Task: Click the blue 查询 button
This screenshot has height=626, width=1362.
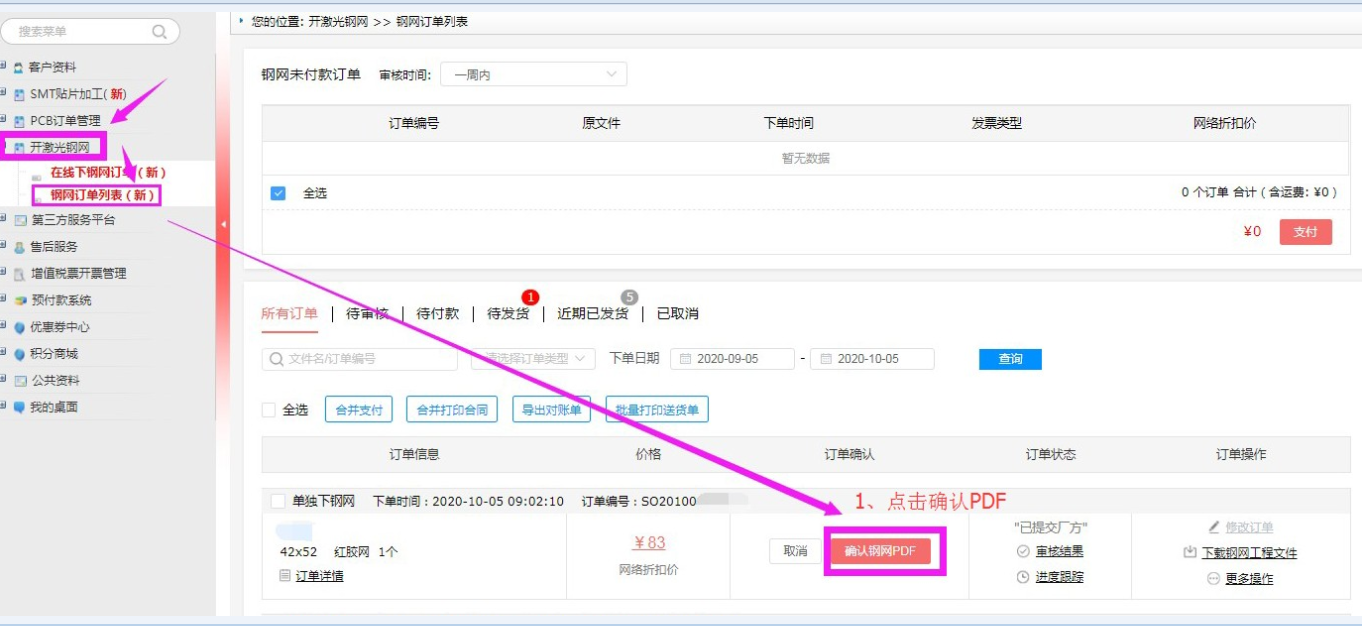Action: (x=1010, y=359)
